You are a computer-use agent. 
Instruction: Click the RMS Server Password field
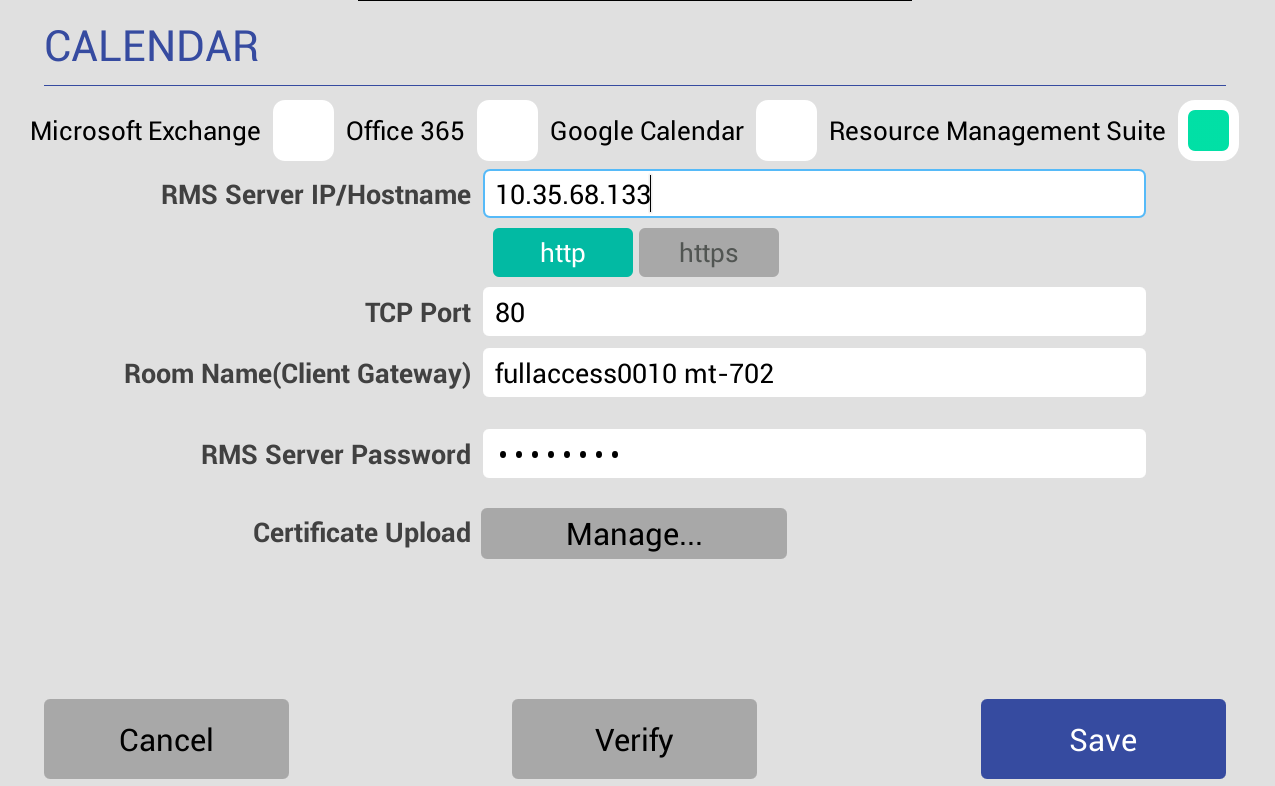[x=814, y=454]
